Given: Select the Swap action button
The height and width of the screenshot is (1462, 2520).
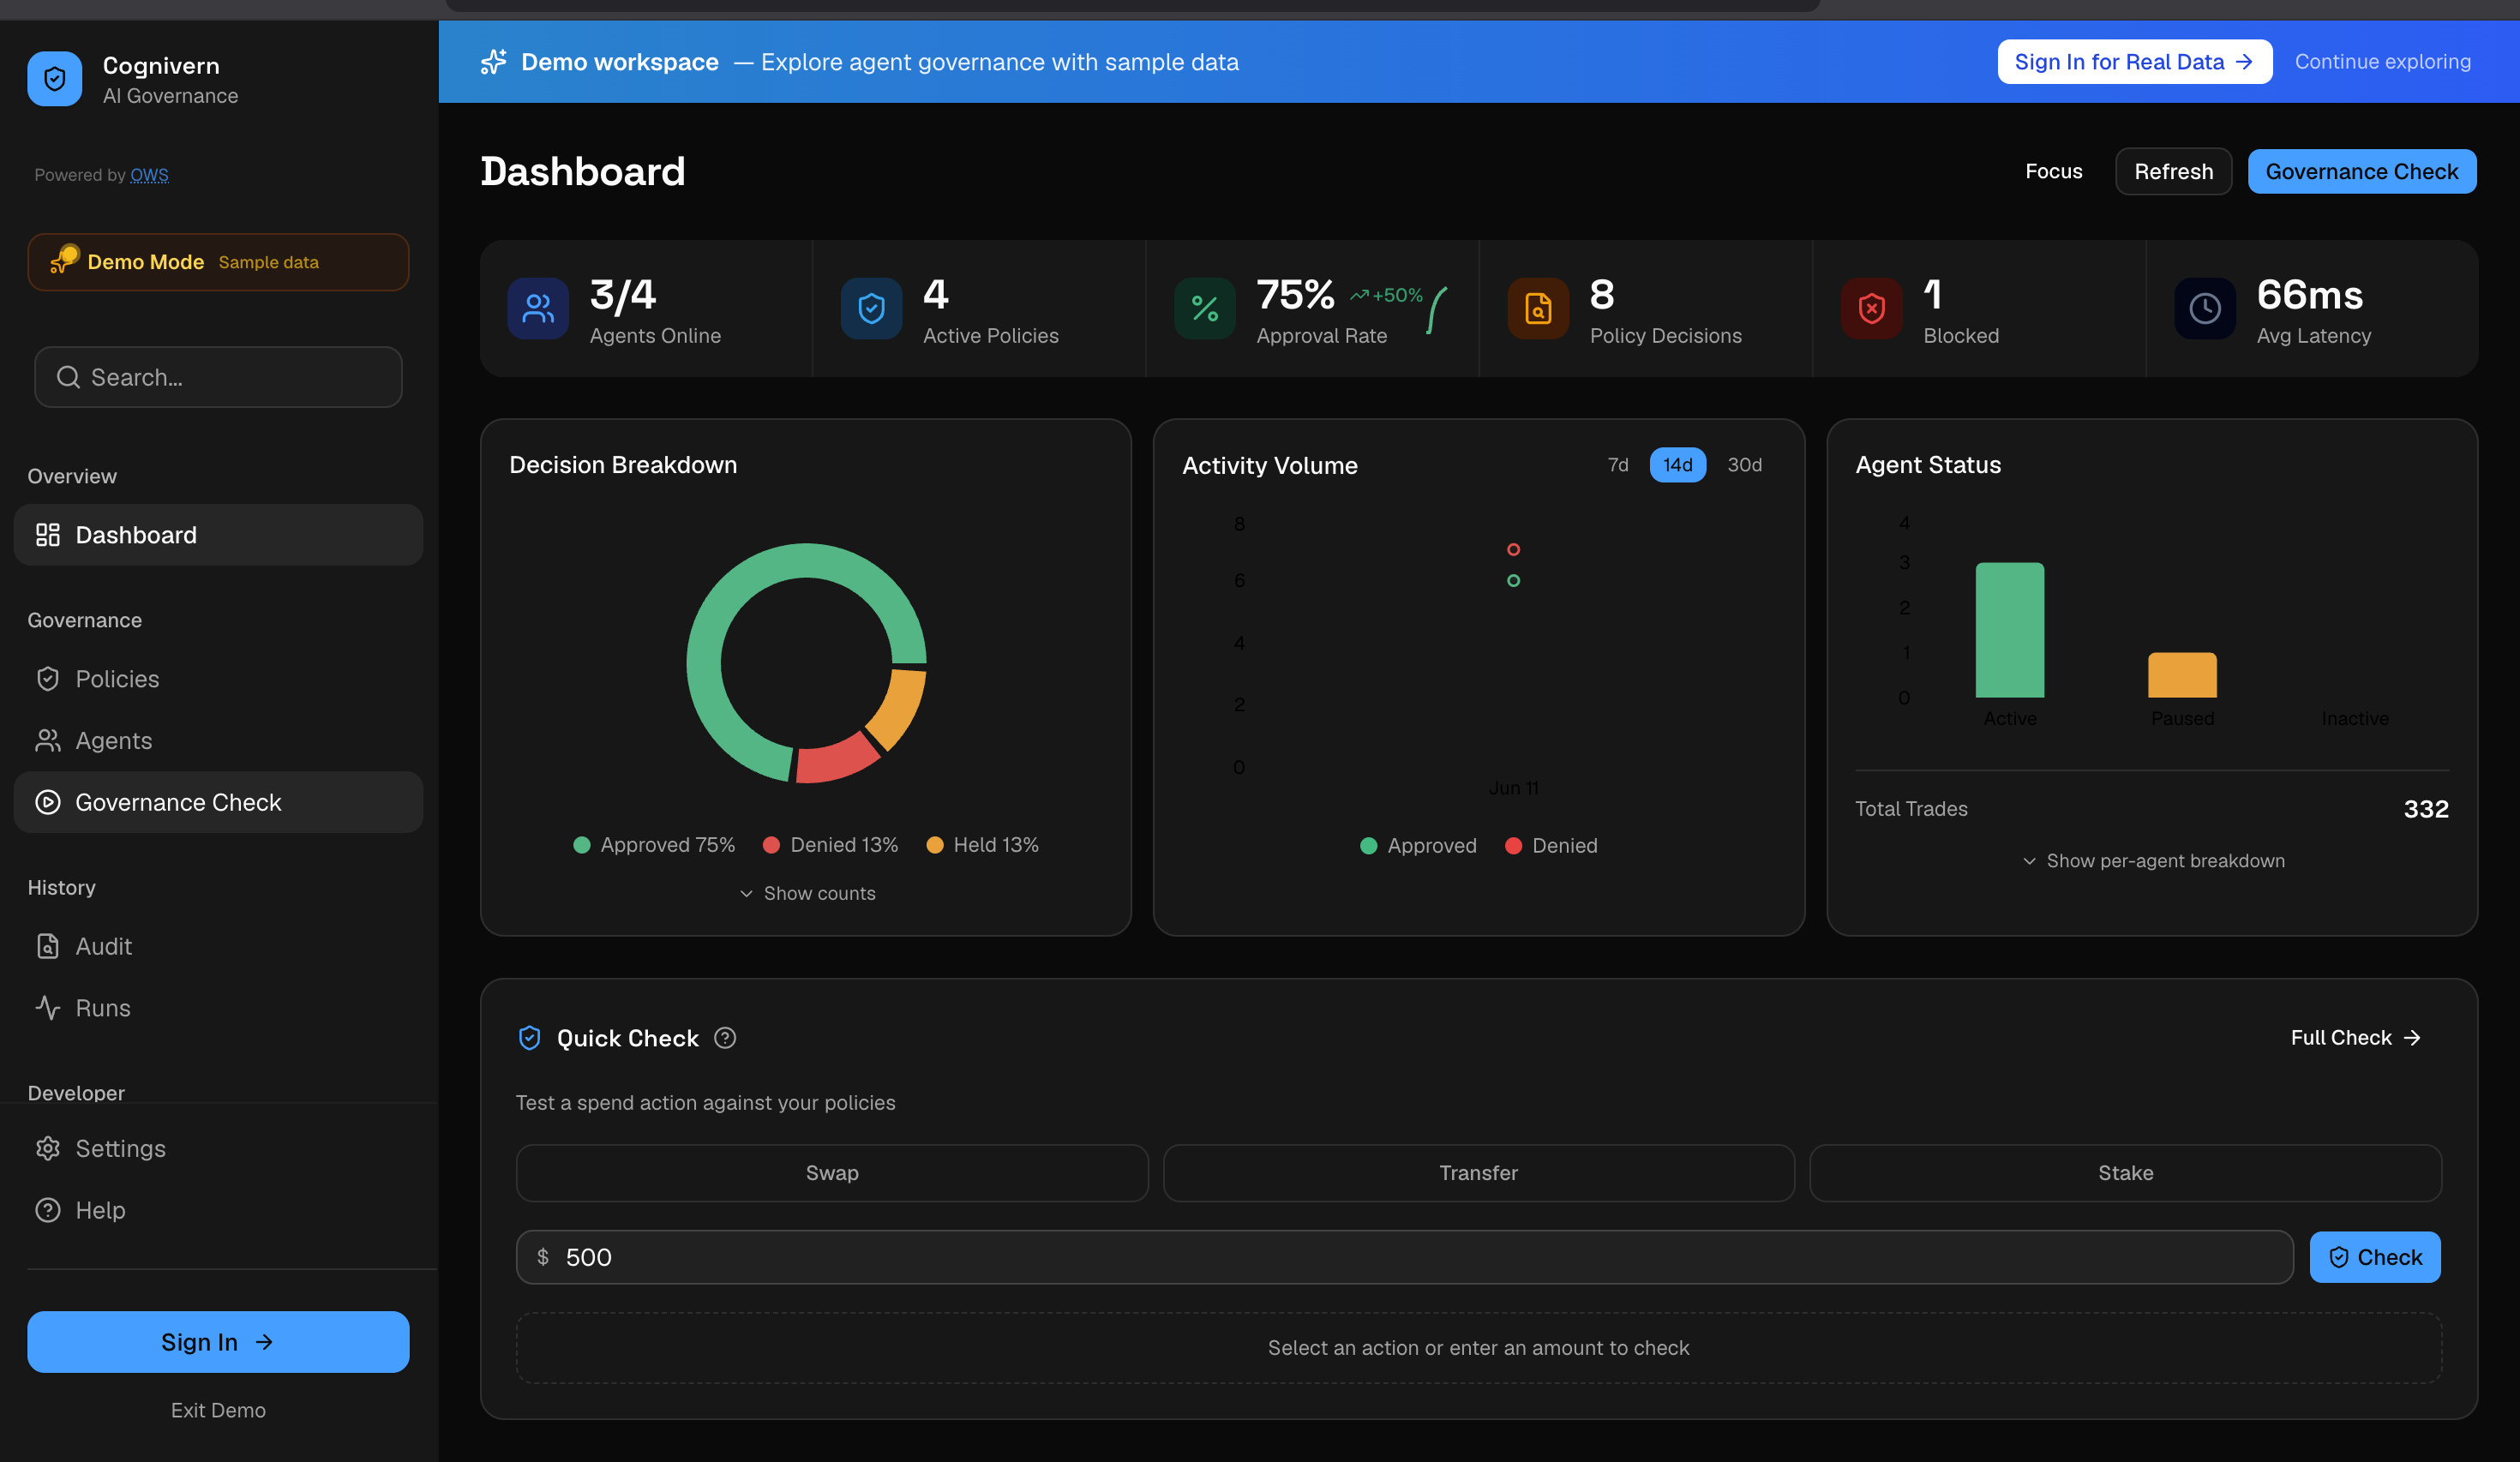Looking at the screenshot, I should 832,1173.
